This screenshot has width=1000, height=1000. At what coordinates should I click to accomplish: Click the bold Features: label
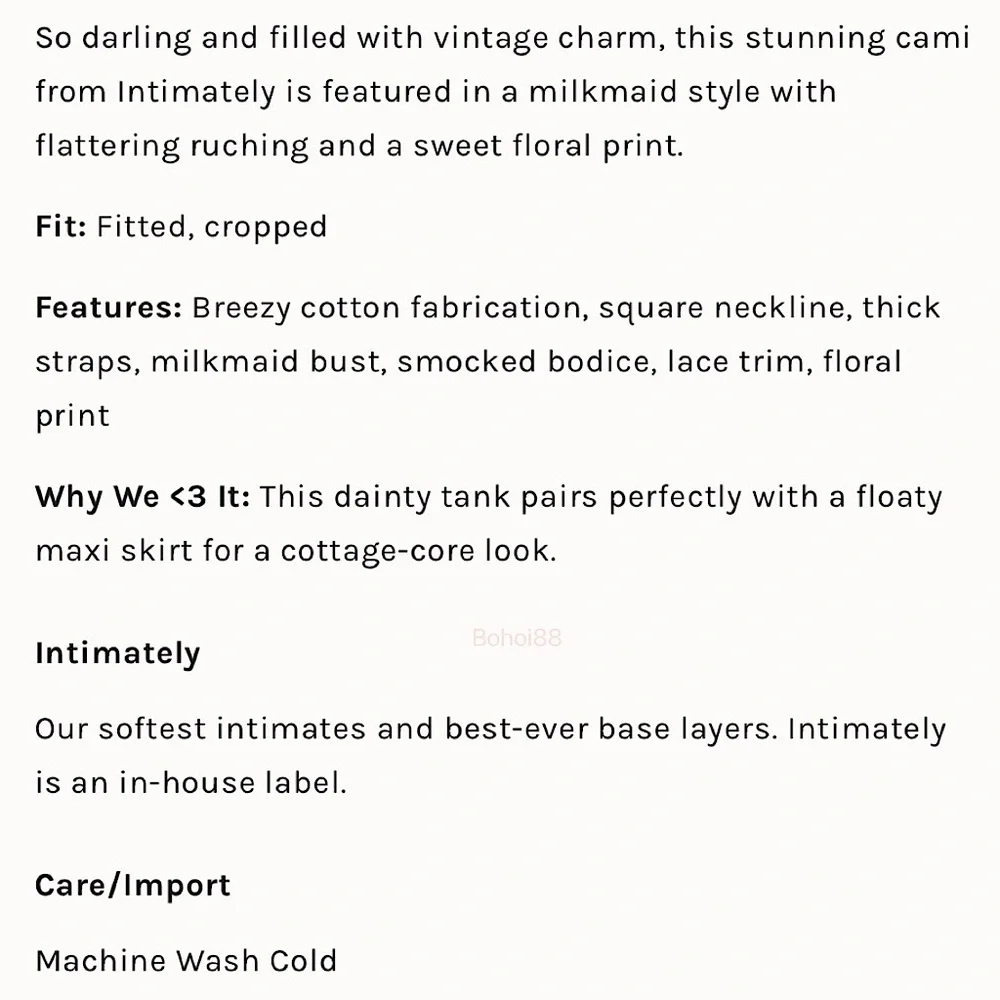[x=109, y=307]
